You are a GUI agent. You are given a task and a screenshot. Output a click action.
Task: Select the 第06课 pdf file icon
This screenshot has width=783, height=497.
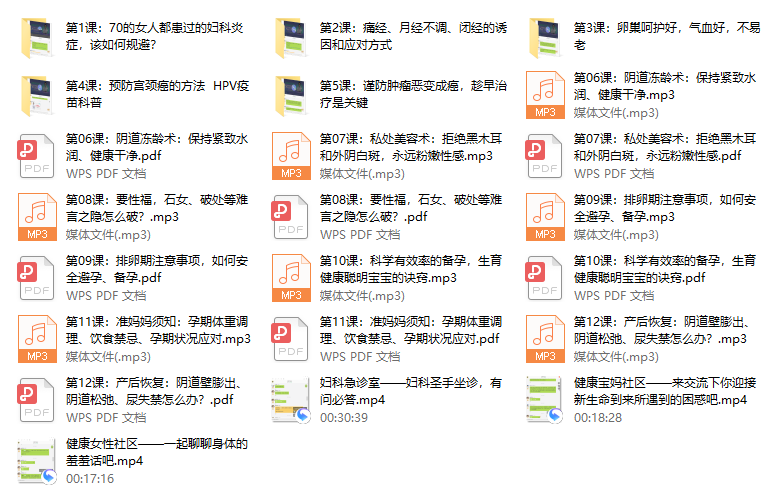pyautogui.click(x=36, y=156)
